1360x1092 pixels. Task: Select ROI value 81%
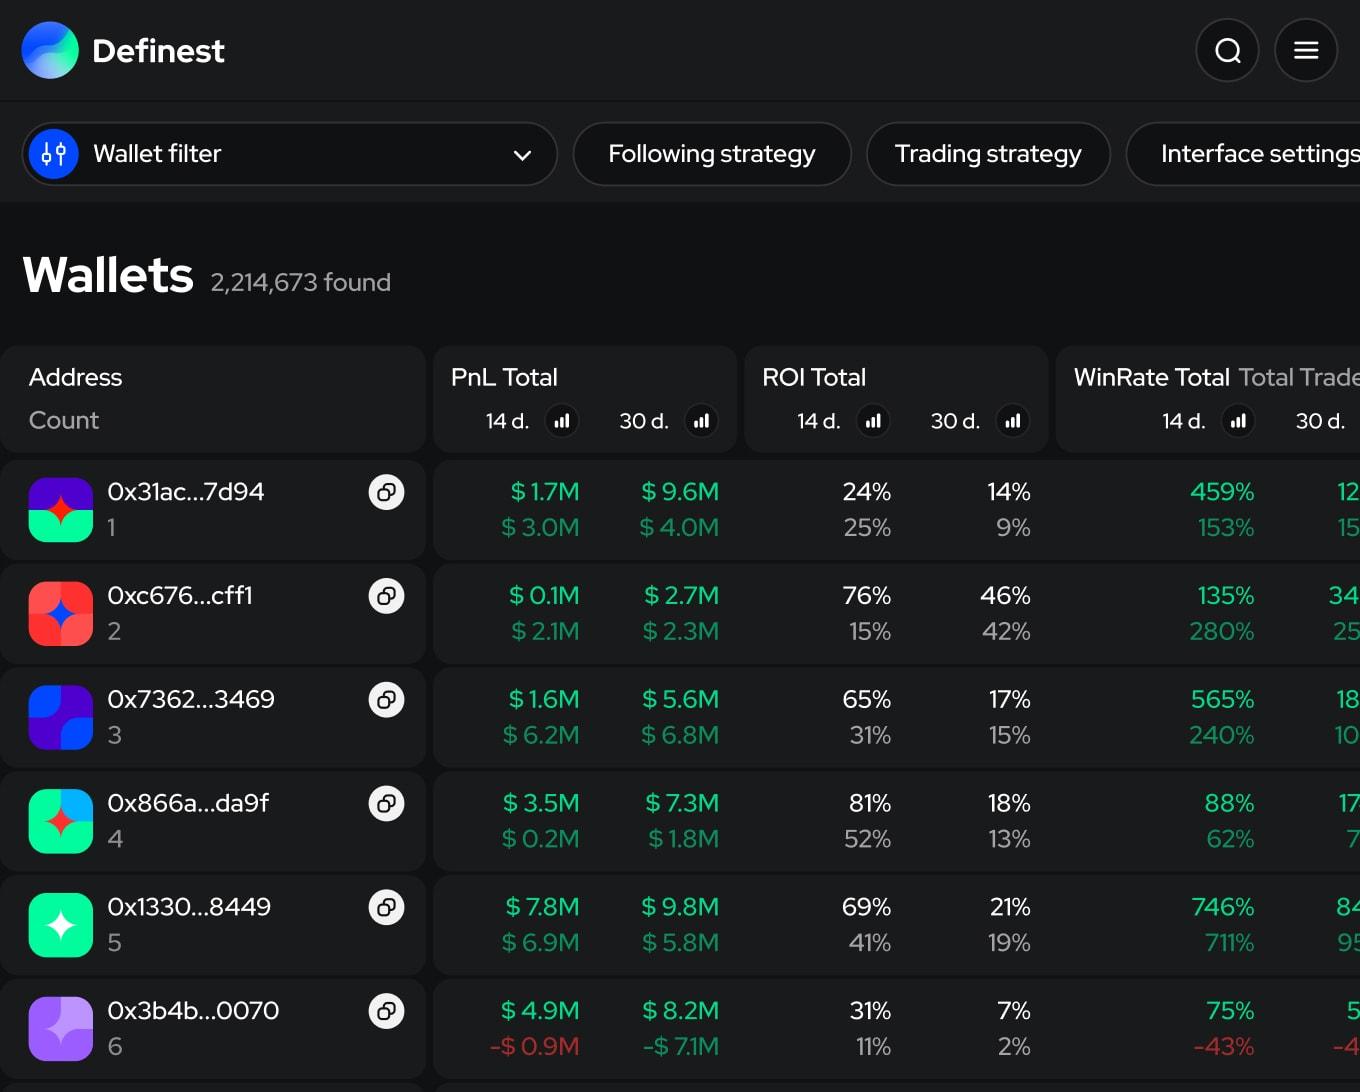869,803
